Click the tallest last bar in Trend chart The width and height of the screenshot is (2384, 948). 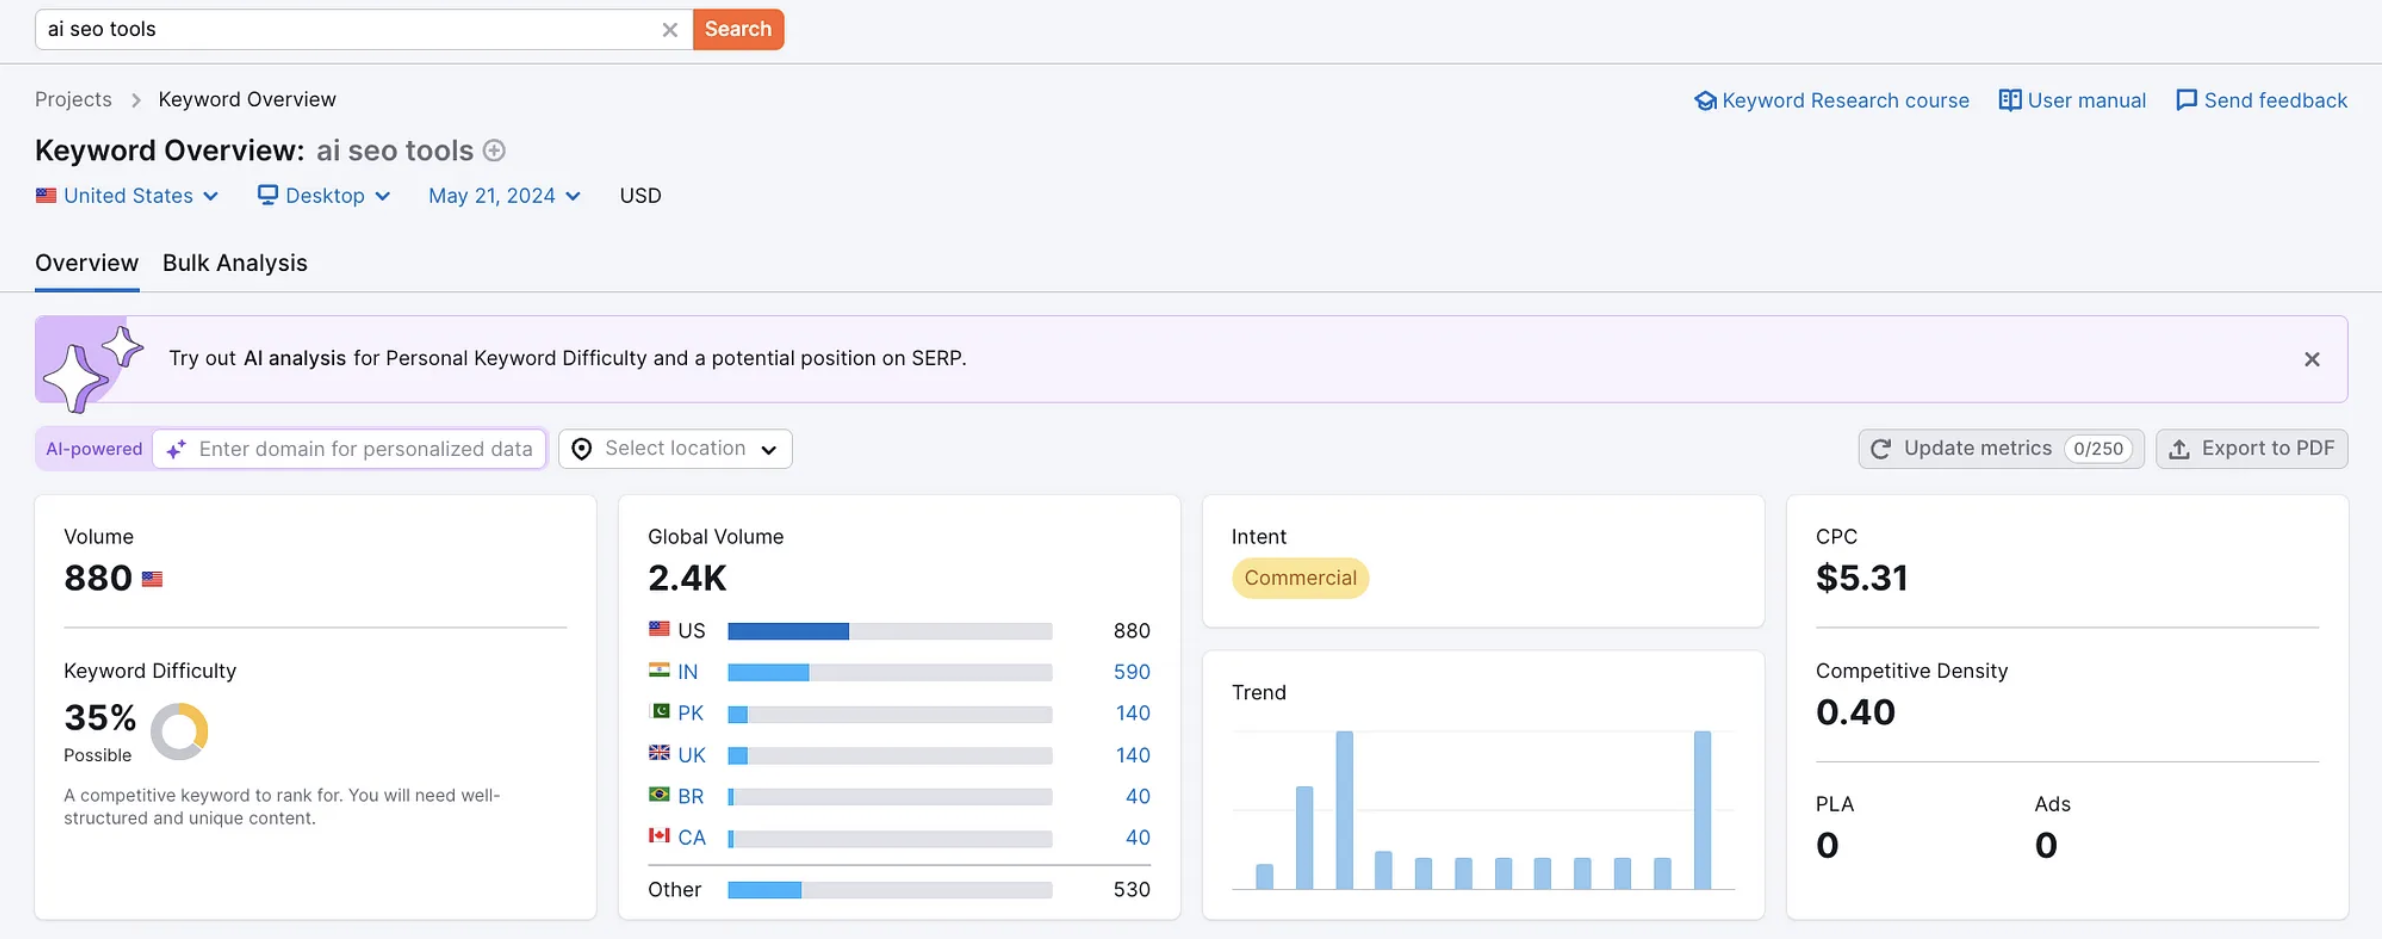pyautogui.click(x=1701, y=810)
